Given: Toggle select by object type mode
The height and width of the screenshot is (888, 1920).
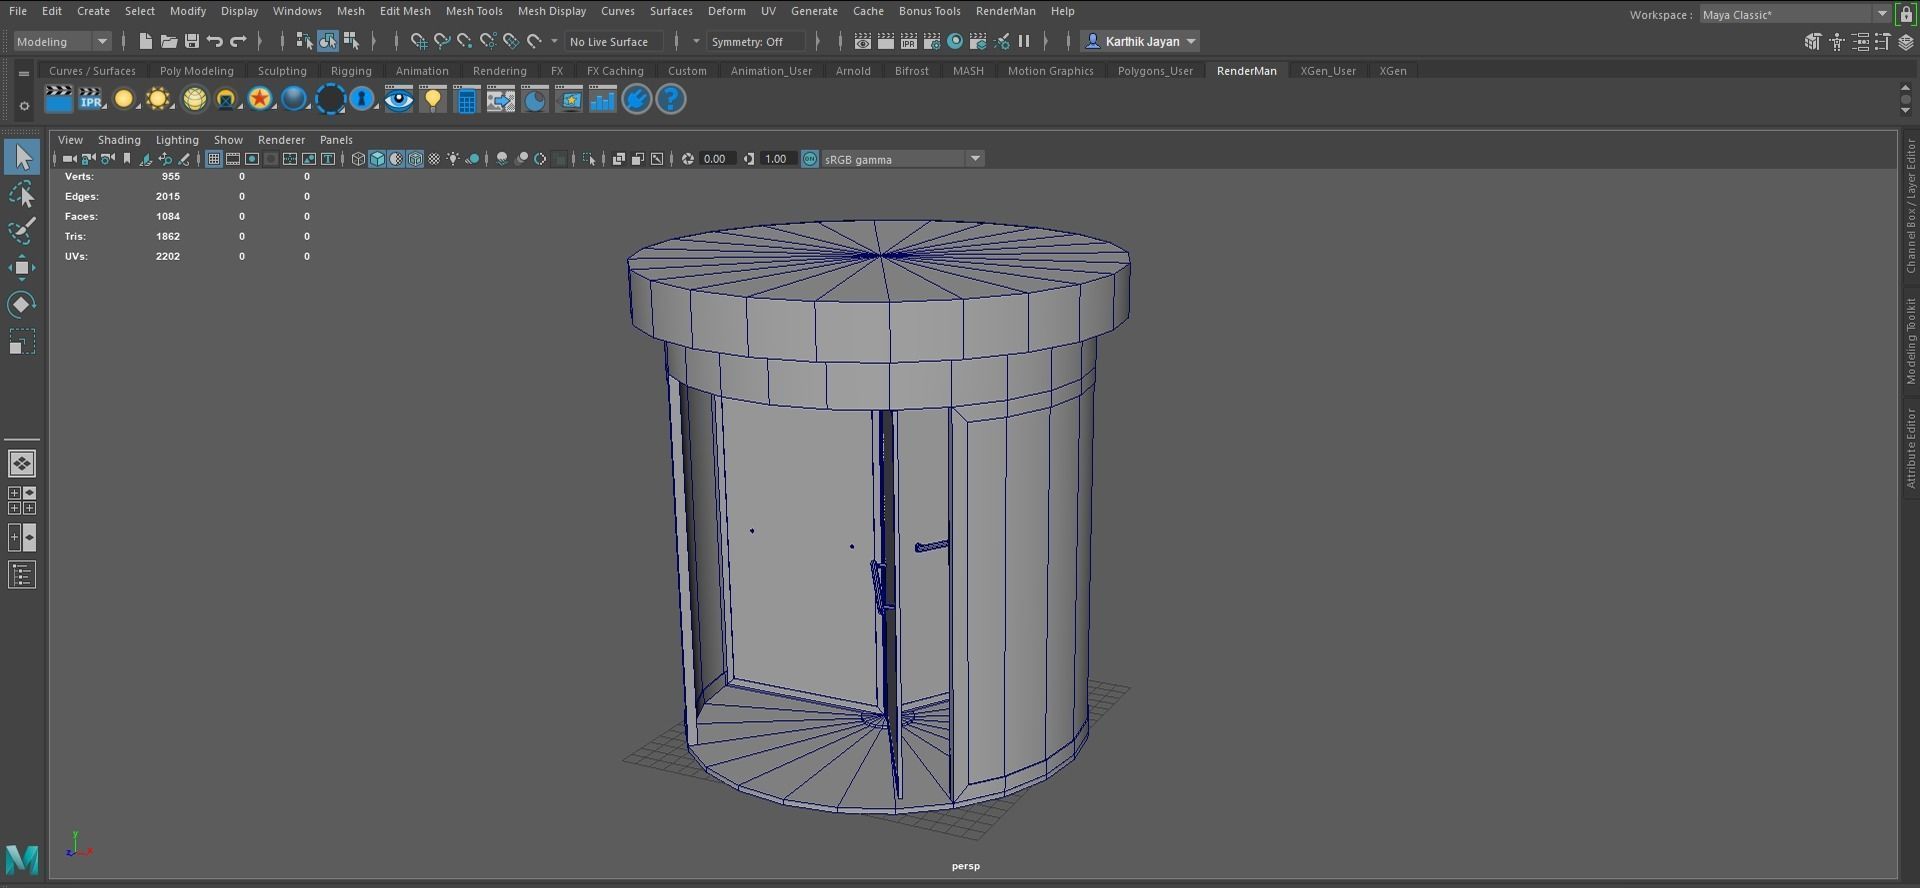Looking at the screenshot, I should (327, 41).
